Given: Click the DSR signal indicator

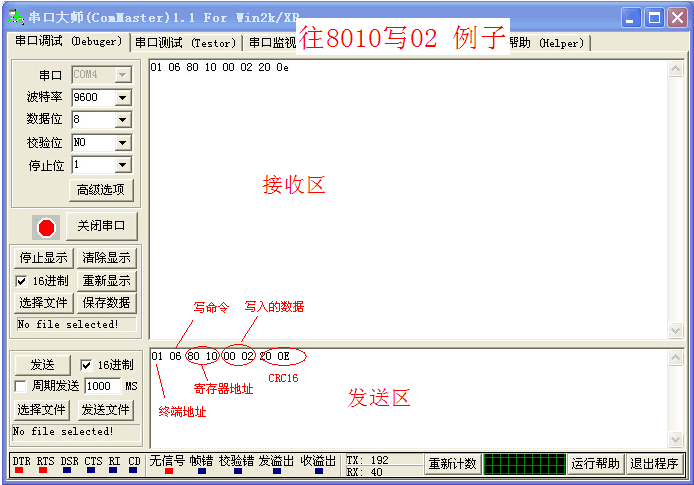Looking at the screenshot, I should (69, 464).
